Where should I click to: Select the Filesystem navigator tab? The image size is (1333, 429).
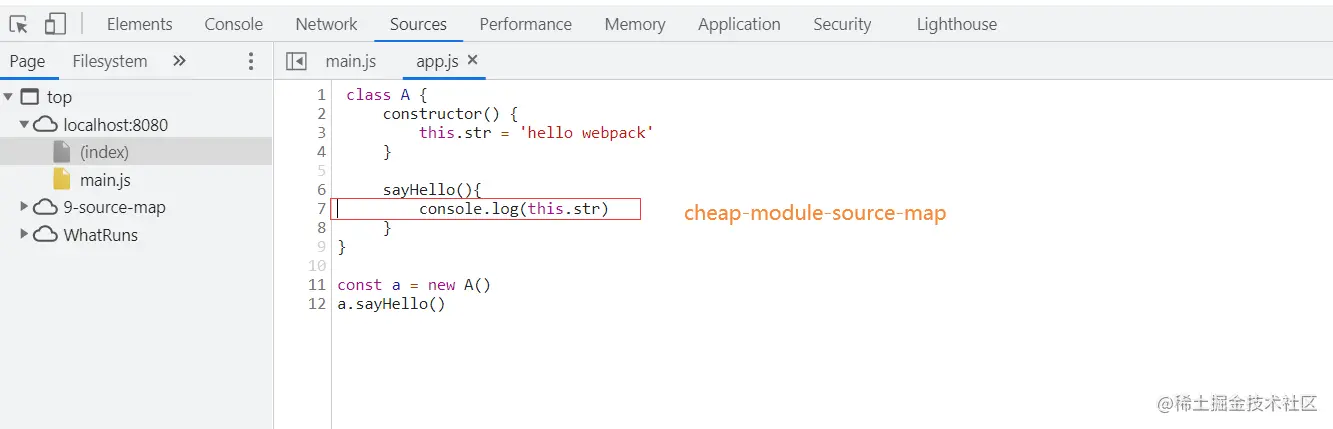pos(109,61)
